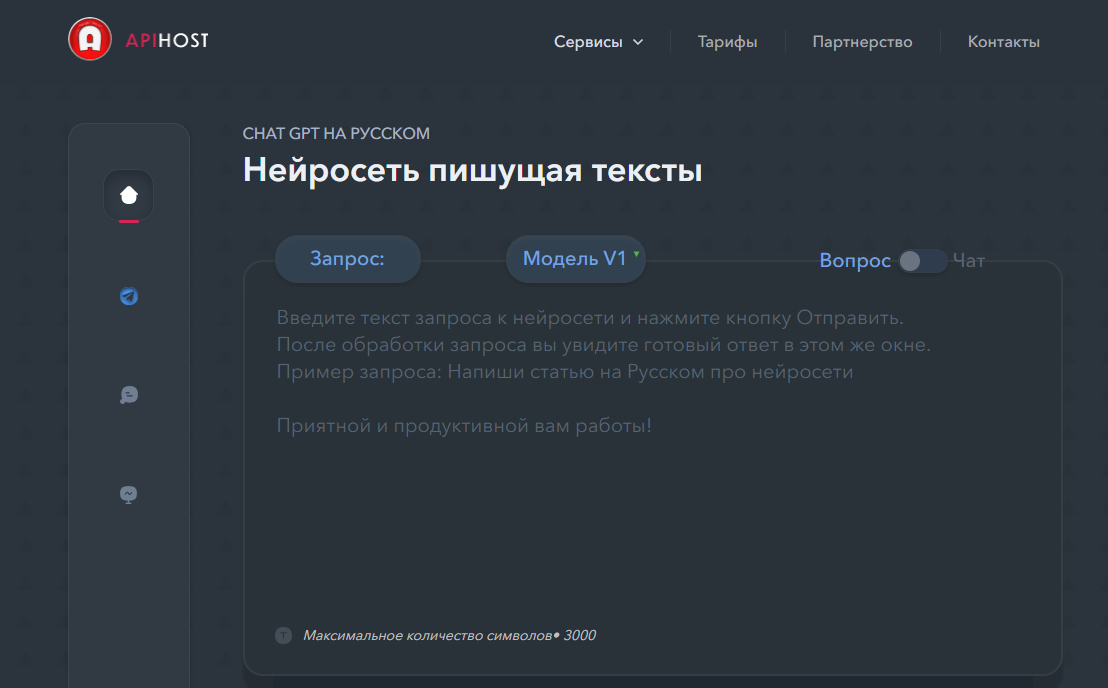
Task: Open the Home icon in sidebar
Action: click(x=128, y=195)
